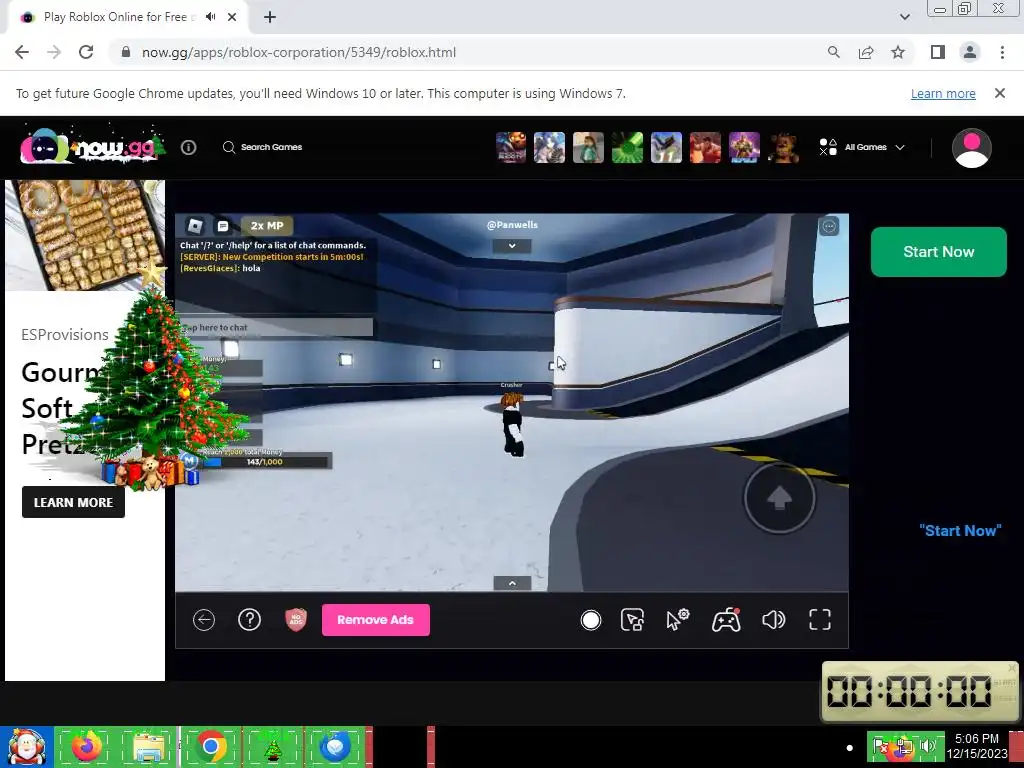Open the help question mark icon

[x=249, y=620]
